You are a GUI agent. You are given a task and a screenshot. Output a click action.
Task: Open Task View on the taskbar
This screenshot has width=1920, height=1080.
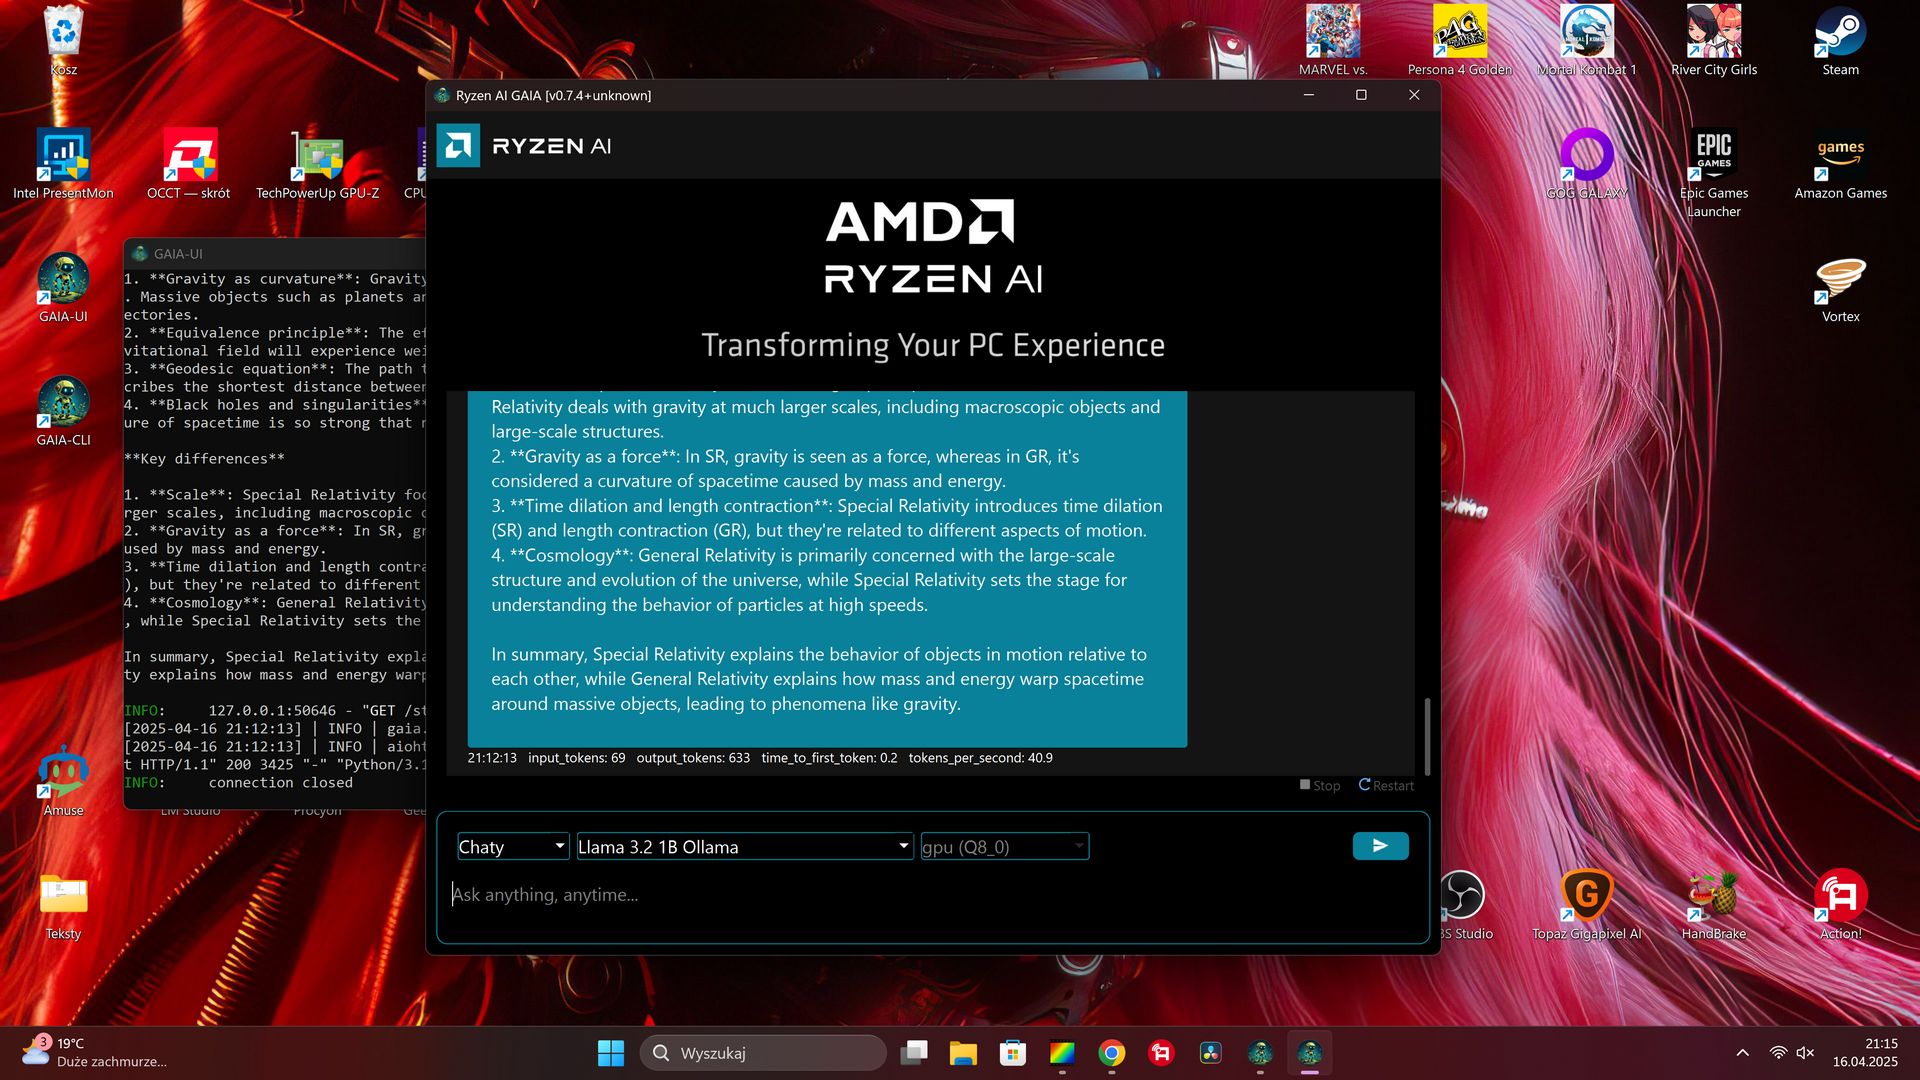[913, 1053]
